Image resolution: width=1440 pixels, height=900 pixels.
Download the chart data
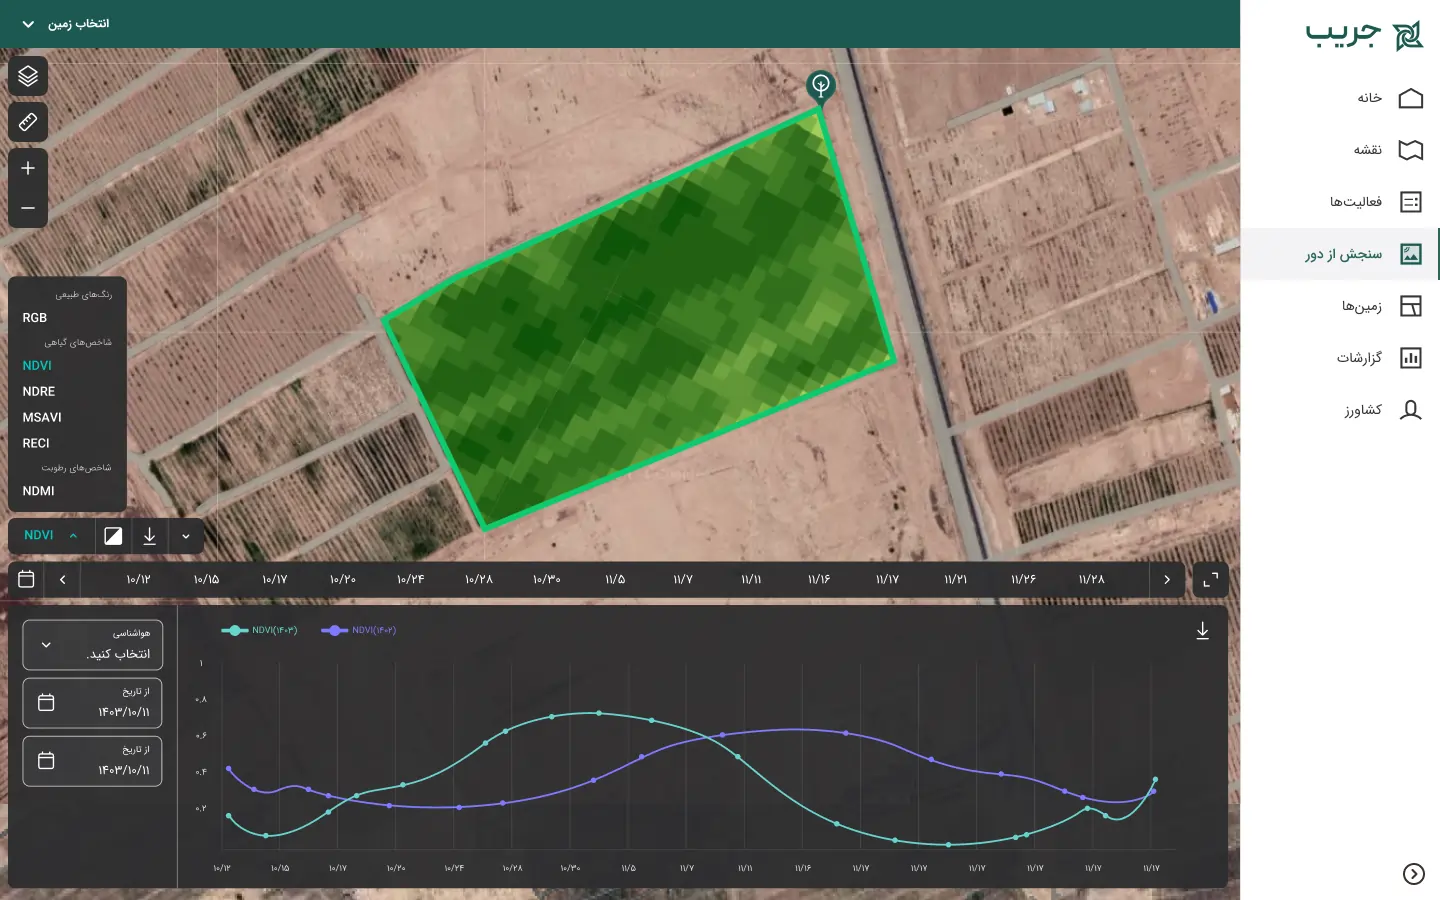(1202, 631)
